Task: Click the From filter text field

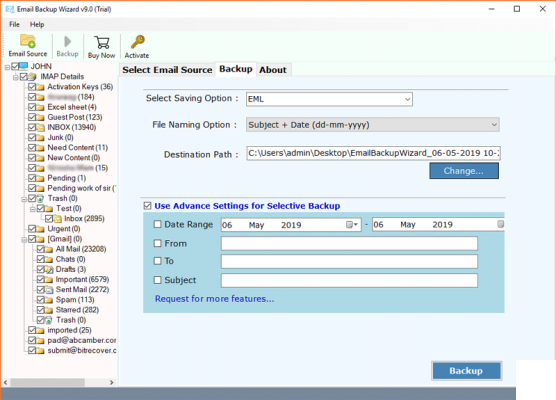Action: pyautogui.click(x=349, y=244)
